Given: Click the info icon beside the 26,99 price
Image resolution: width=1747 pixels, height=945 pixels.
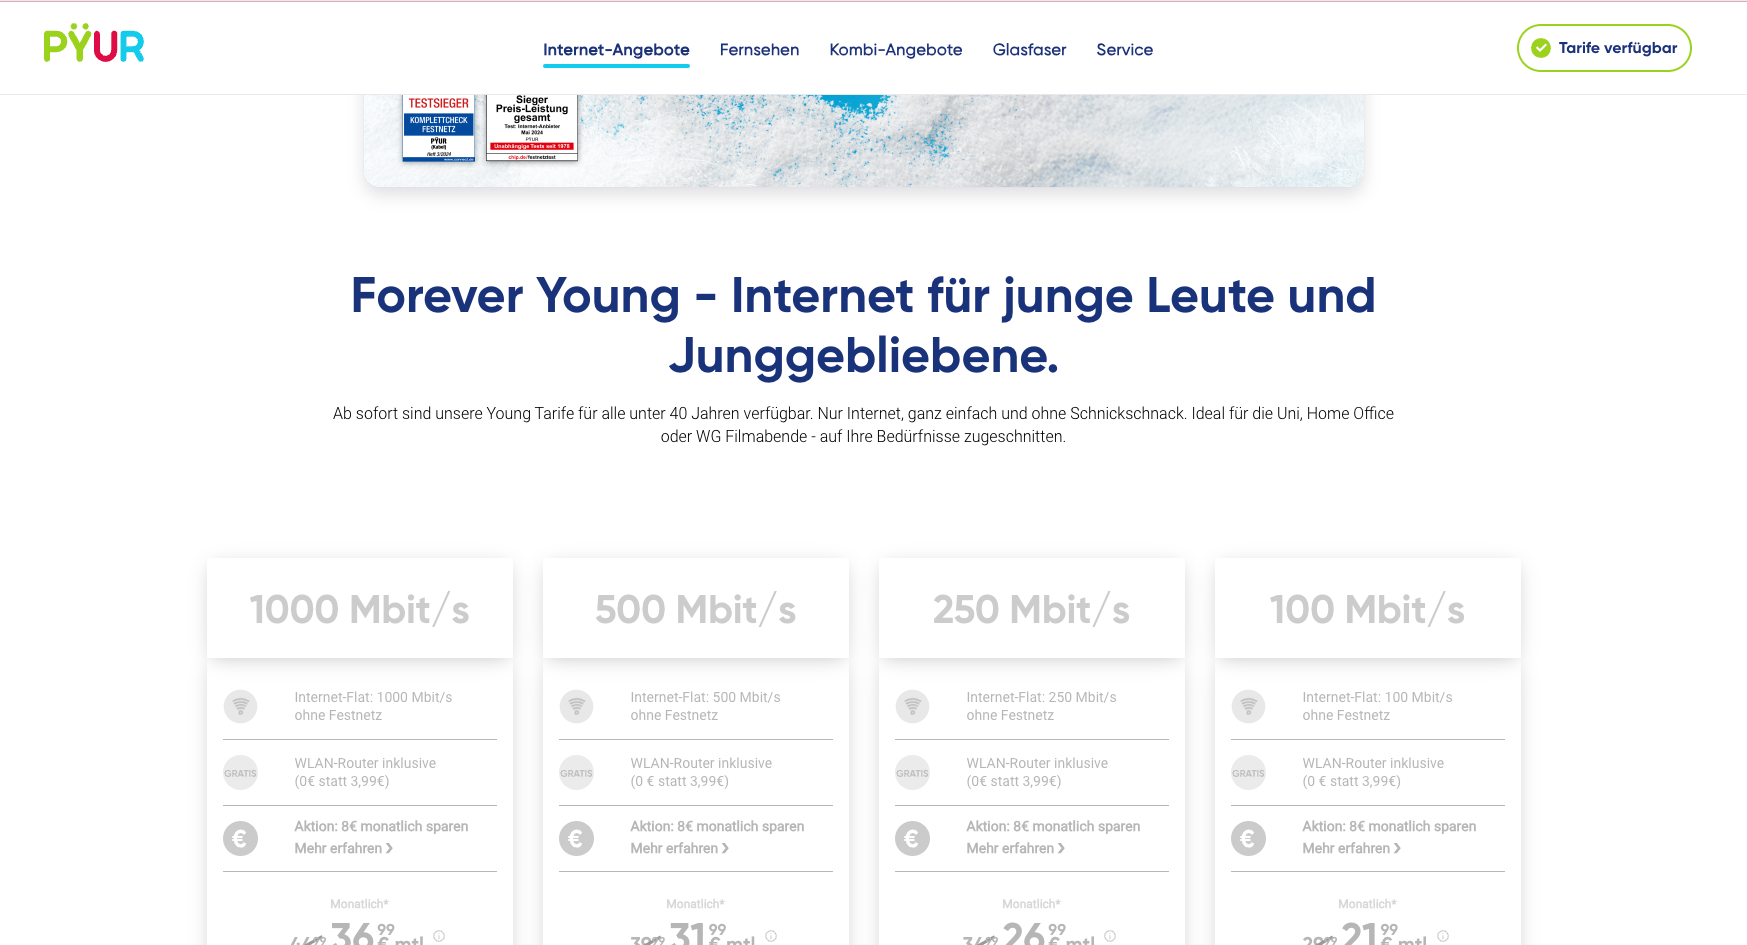Looking at the screenshot, I should [1110, 936].
